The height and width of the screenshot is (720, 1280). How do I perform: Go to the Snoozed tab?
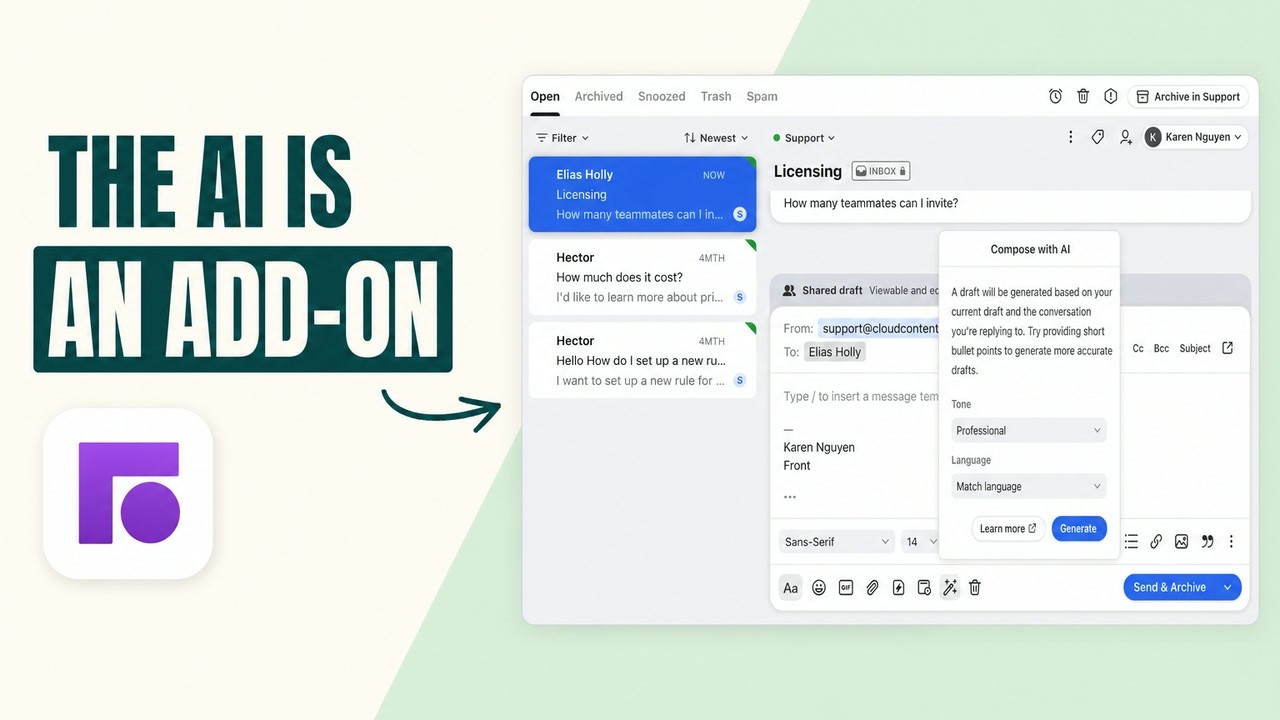pos(662,97)
